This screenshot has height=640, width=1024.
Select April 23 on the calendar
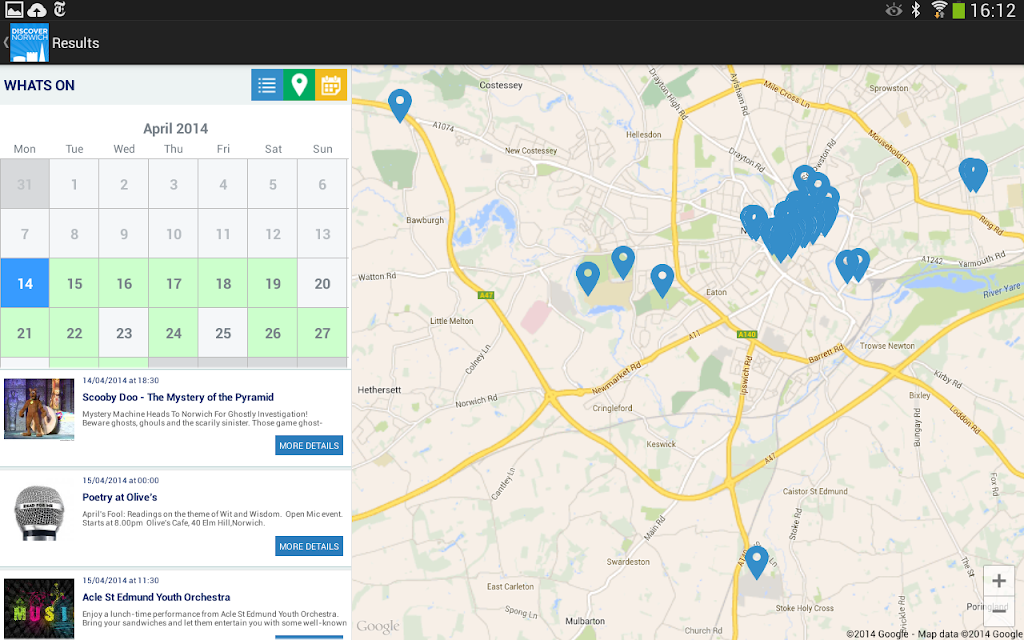click(x=124, y=333)
